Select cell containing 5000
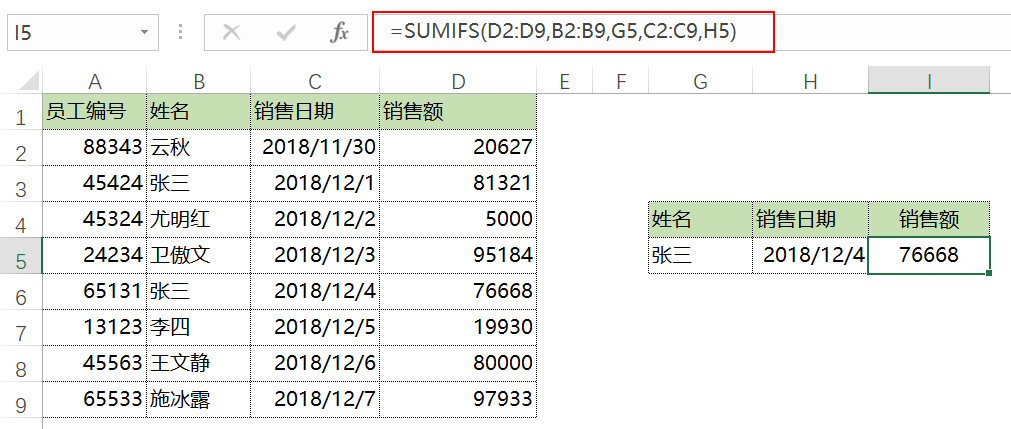This screenshot has height=429, width=1011. pos(458,220)
